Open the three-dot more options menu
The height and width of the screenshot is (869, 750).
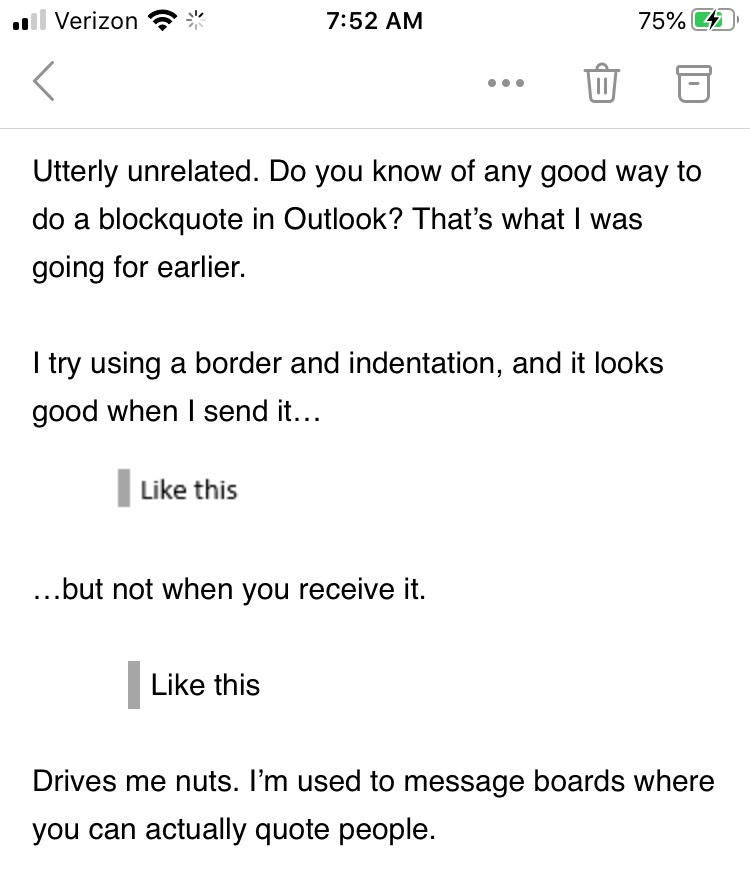point(506,83)
